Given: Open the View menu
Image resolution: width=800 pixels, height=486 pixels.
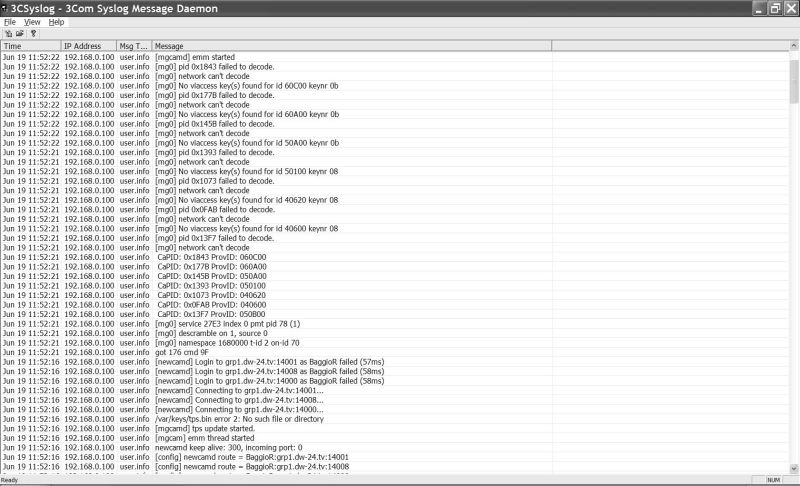Looking at the screenshot, I should (x=32, y=22).
